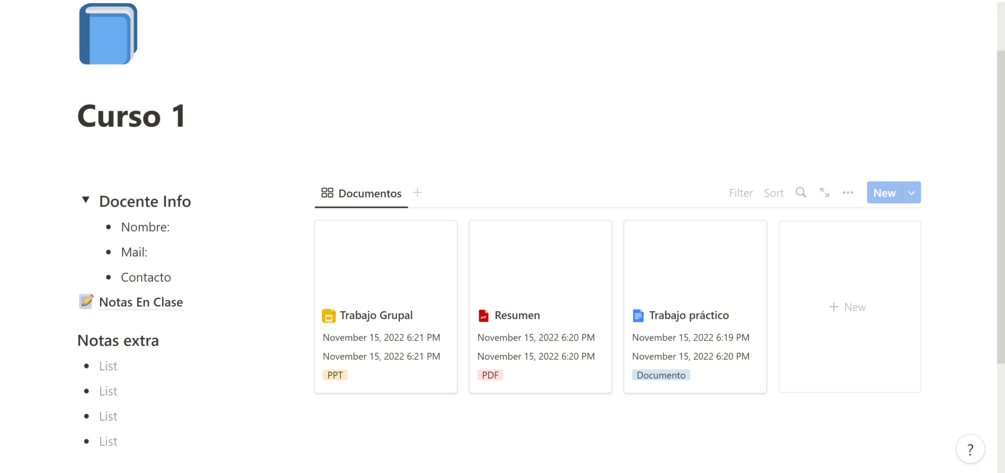This screenshot has width=1005, height=473.
Task: Open the Notas En Clase page link
Action: pyautogui.click(x=141, y=302)
